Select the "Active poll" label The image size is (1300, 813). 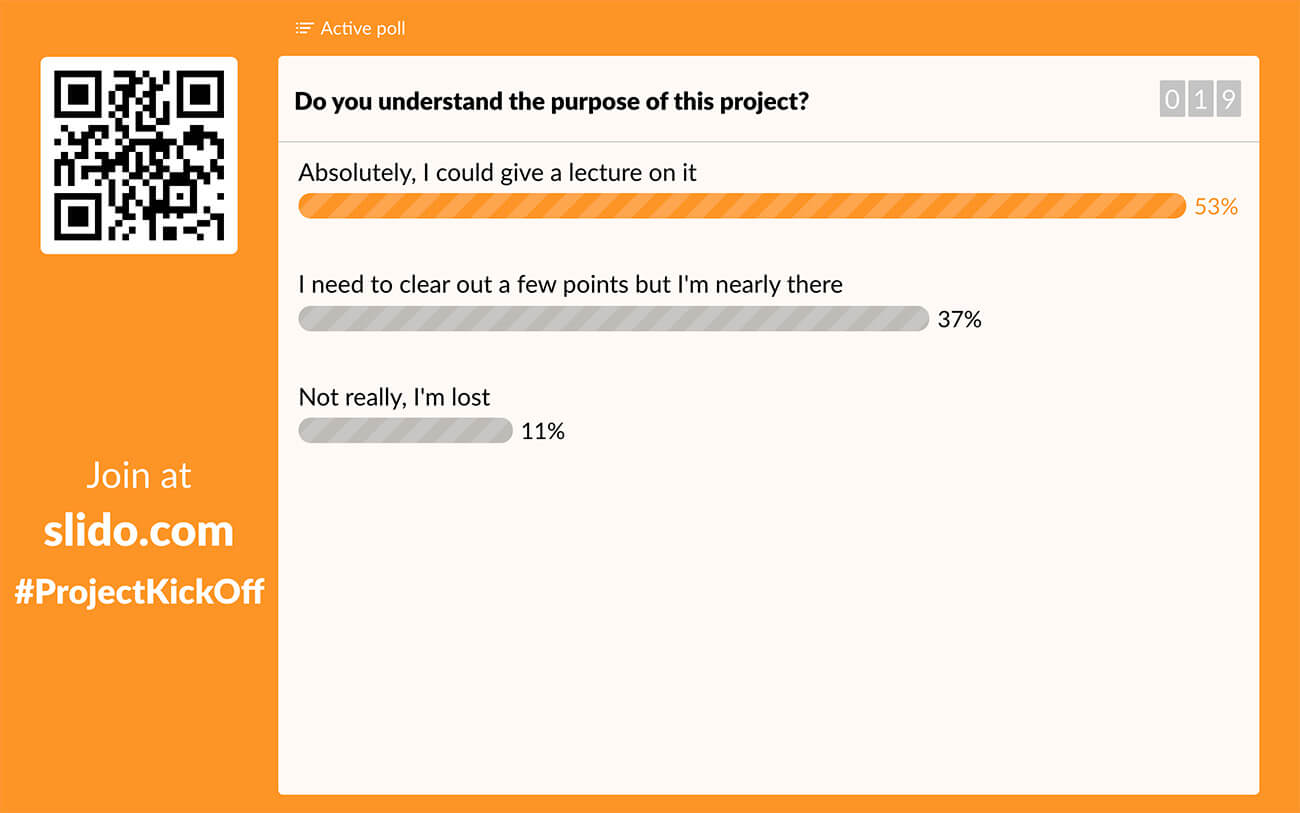pos(363,28)
